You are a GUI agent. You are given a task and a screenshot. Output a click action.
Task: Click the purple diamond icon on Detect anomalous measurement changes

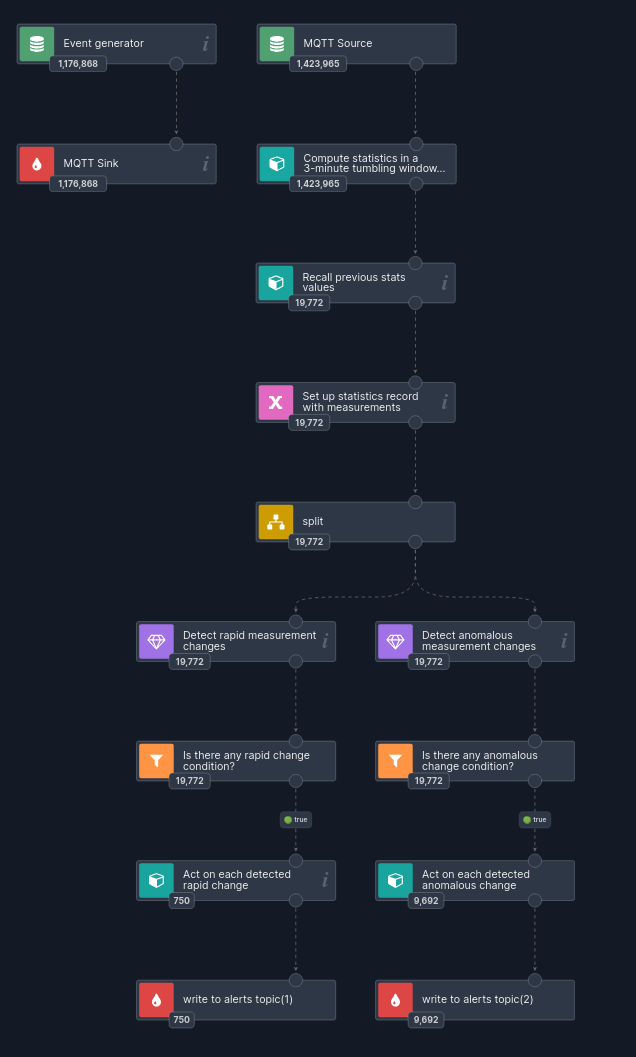coord(395,641)
